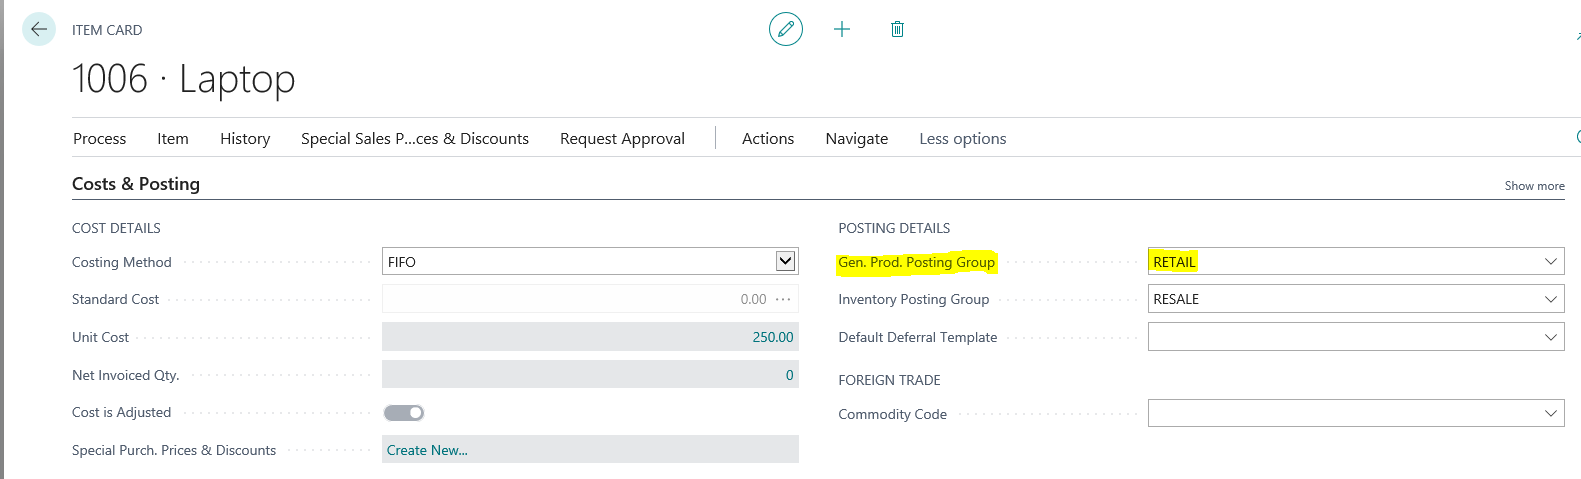
Task: Click Request Approval menu
Action: tap(622, 139)
